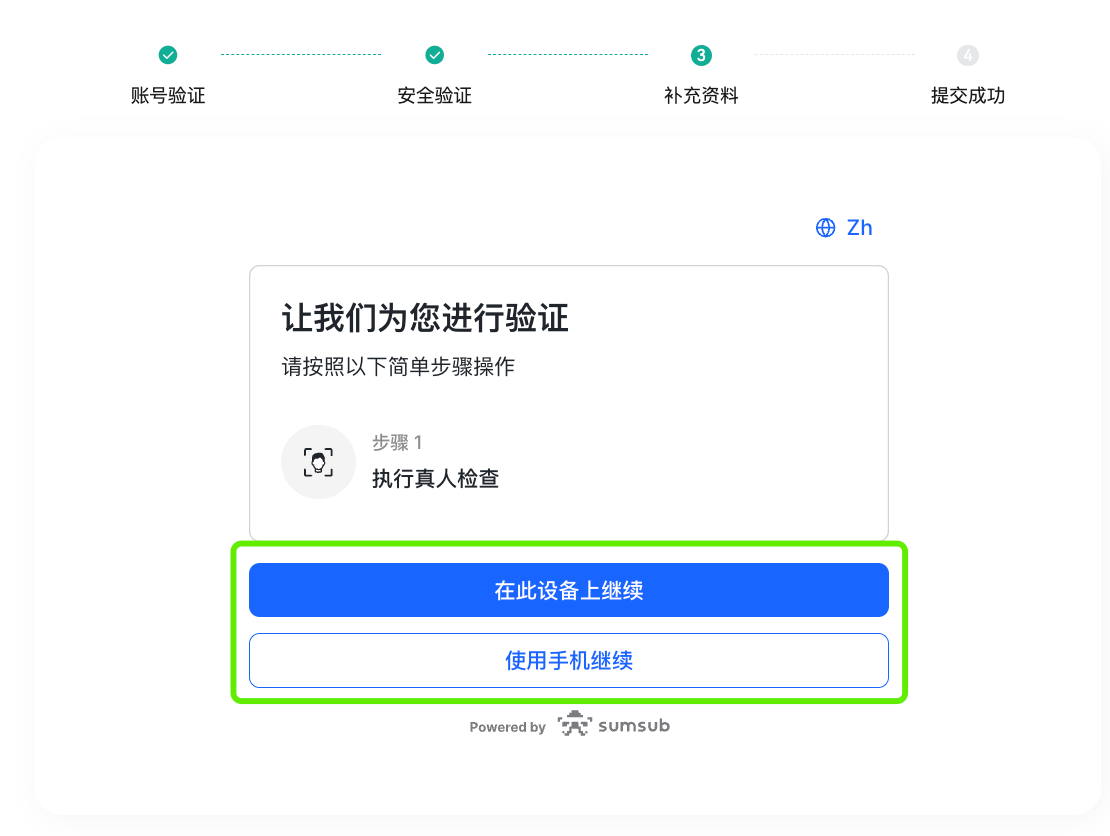Click the 在此设备上继续 button
Viewport: 1110px width, 836px height.
click(568, 590)
